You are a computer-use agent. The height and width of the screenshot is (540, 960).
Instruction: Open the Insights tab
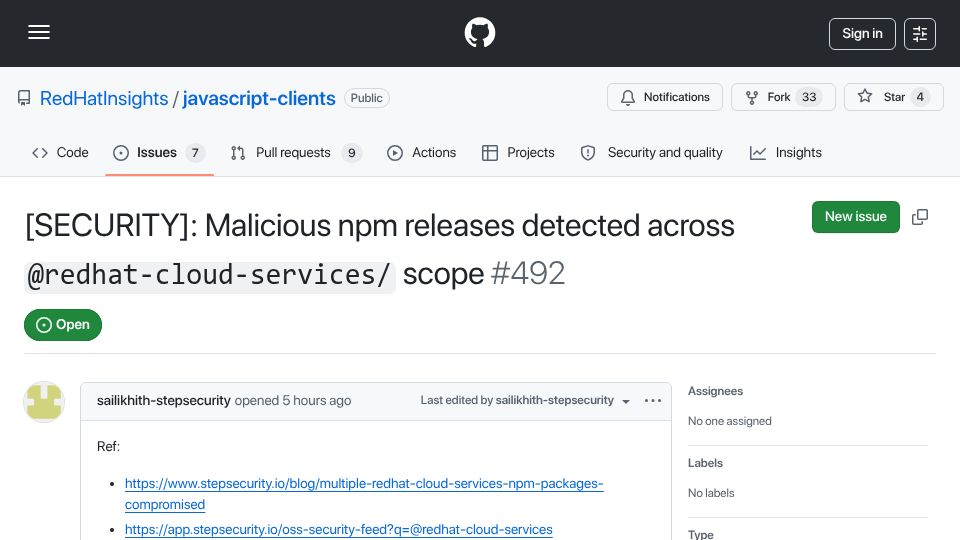pyautogui.click(x=786, y=152)
